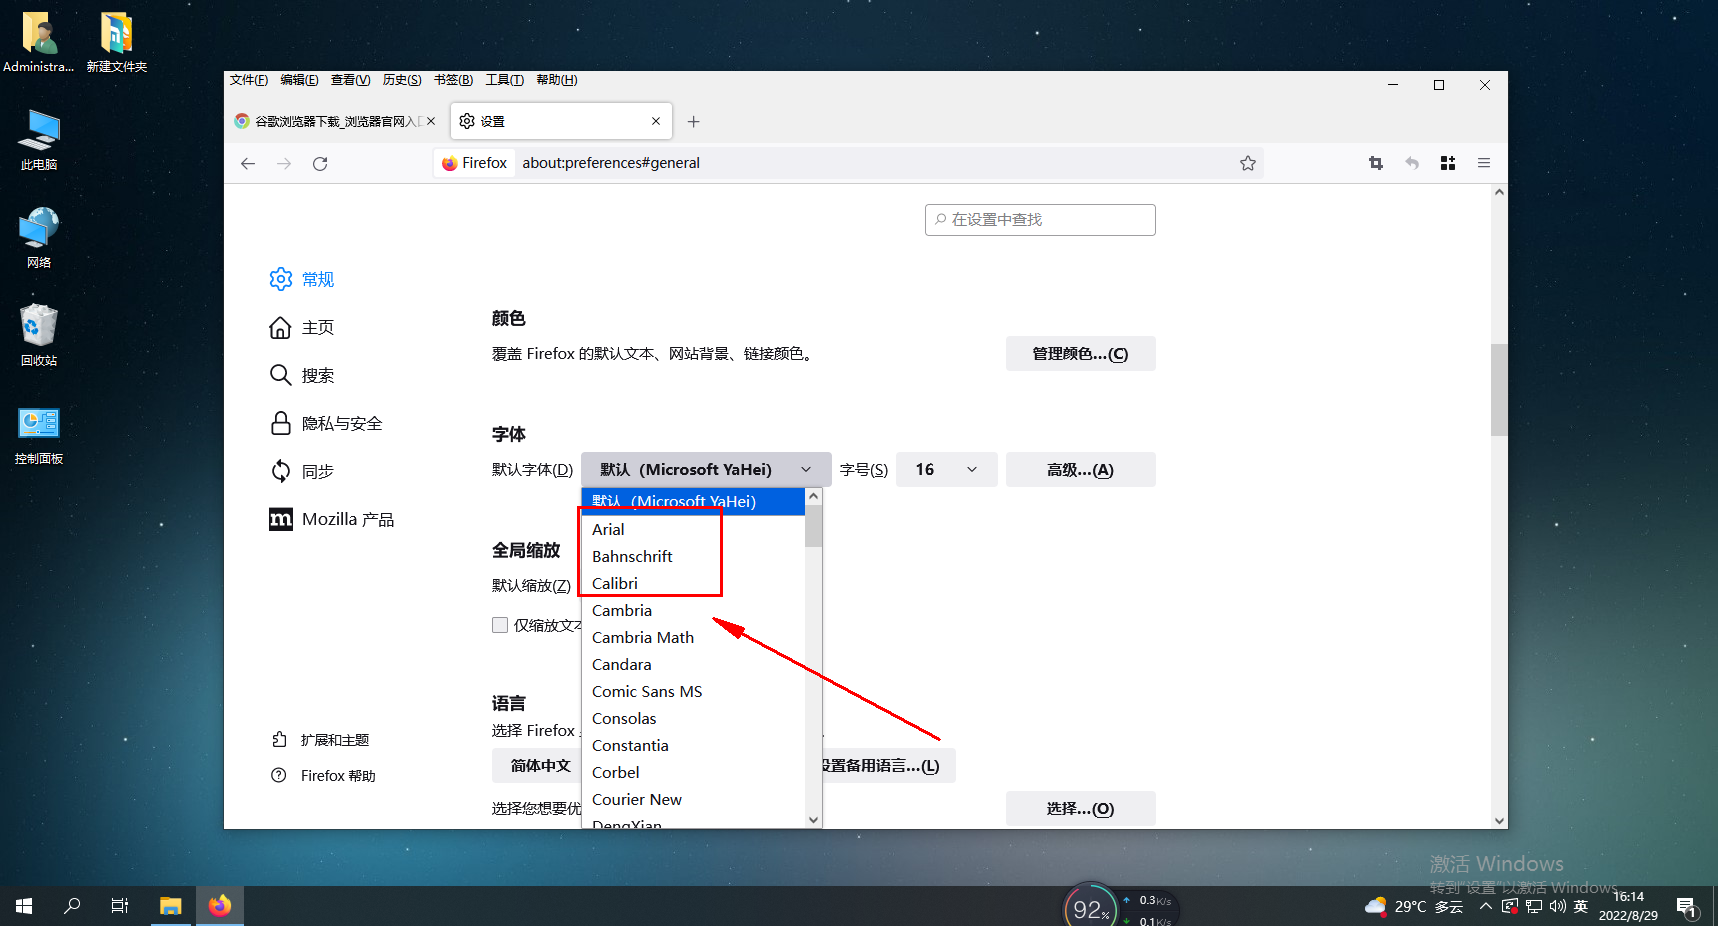Close the 谷歌浏览器下载 tab
The image size is (1718, 926).
[x=431, y=121]
